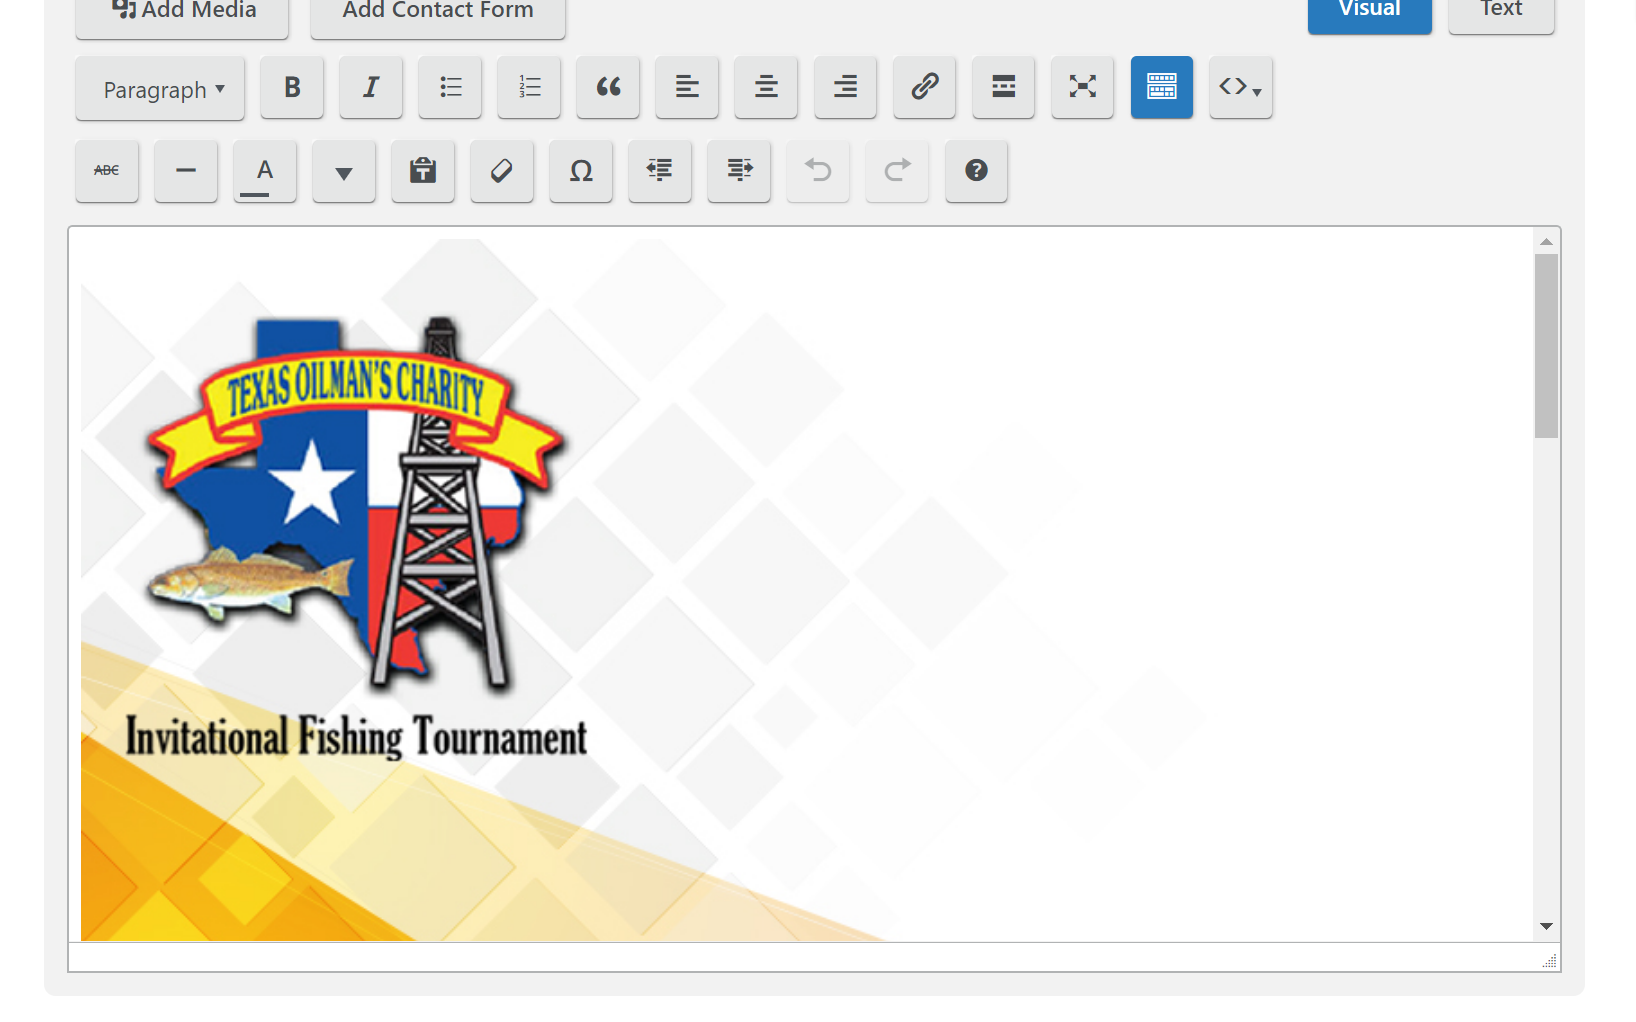Insert a horizontal line
The width and height of the screenshot is (1636, 1022).
(186, 171)
